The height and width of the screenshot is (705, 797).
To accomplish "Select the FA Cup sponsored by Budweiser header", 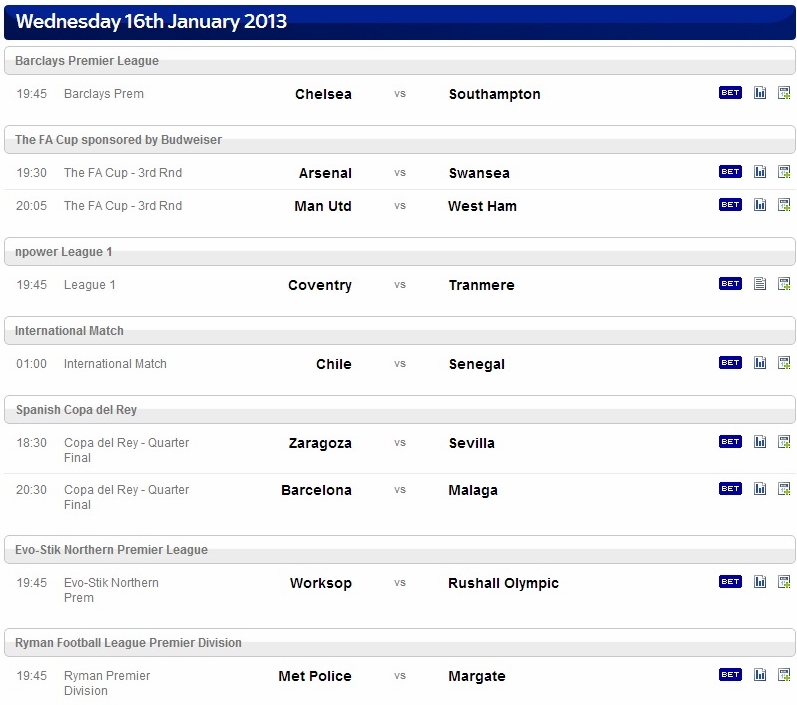I will [400, 140].
